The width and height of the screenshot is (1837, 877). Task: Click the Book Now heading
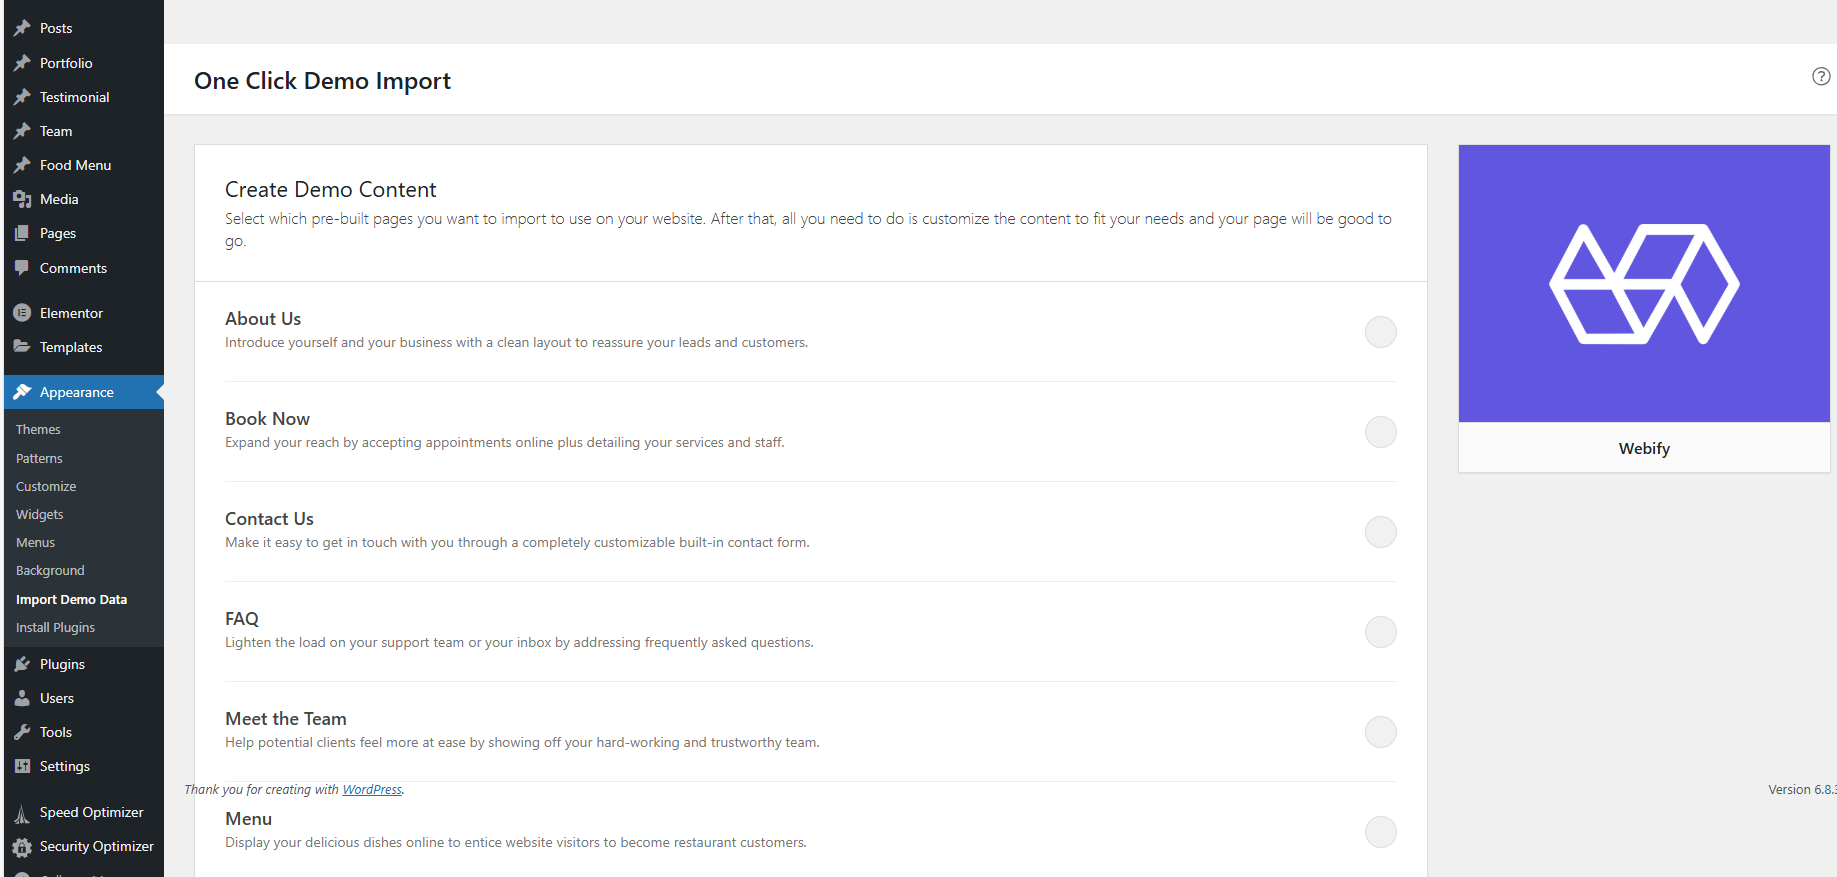(267, 418)
